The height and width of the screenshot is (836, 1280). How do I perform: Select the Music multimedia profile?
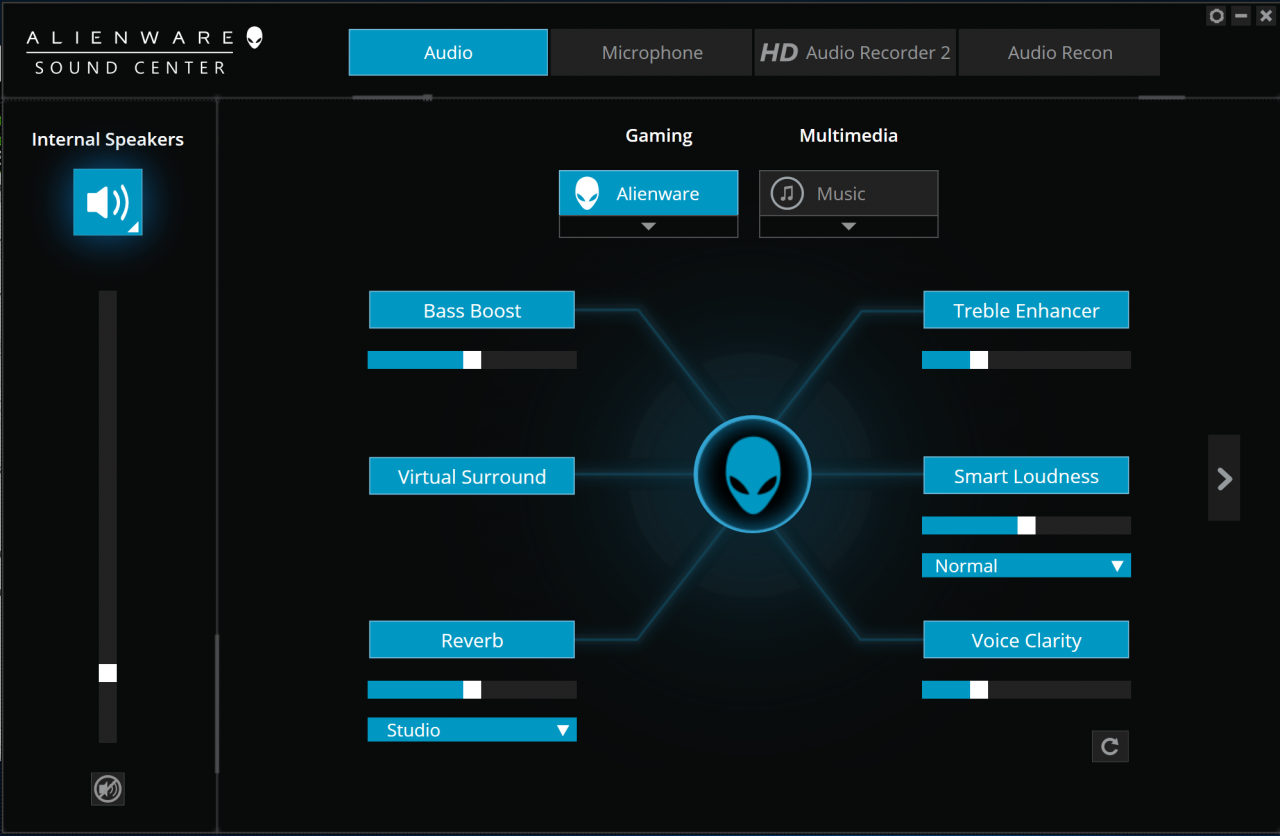click(849, 193)
